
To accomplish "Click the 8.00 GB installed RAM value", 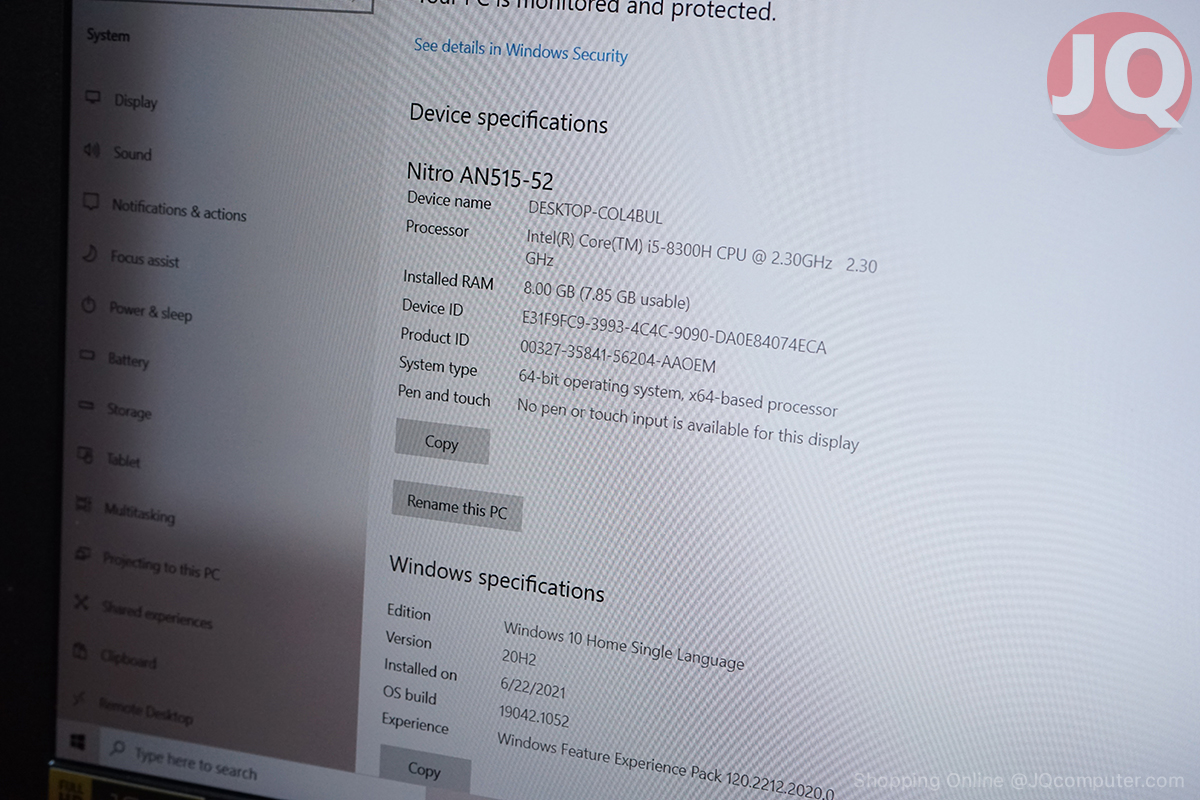I will point(606,293).
